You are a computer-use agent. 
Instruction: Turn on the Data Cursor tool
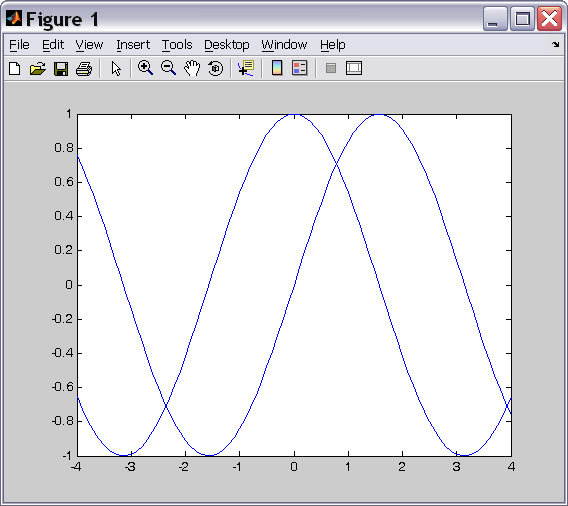(x=246, y=68)
